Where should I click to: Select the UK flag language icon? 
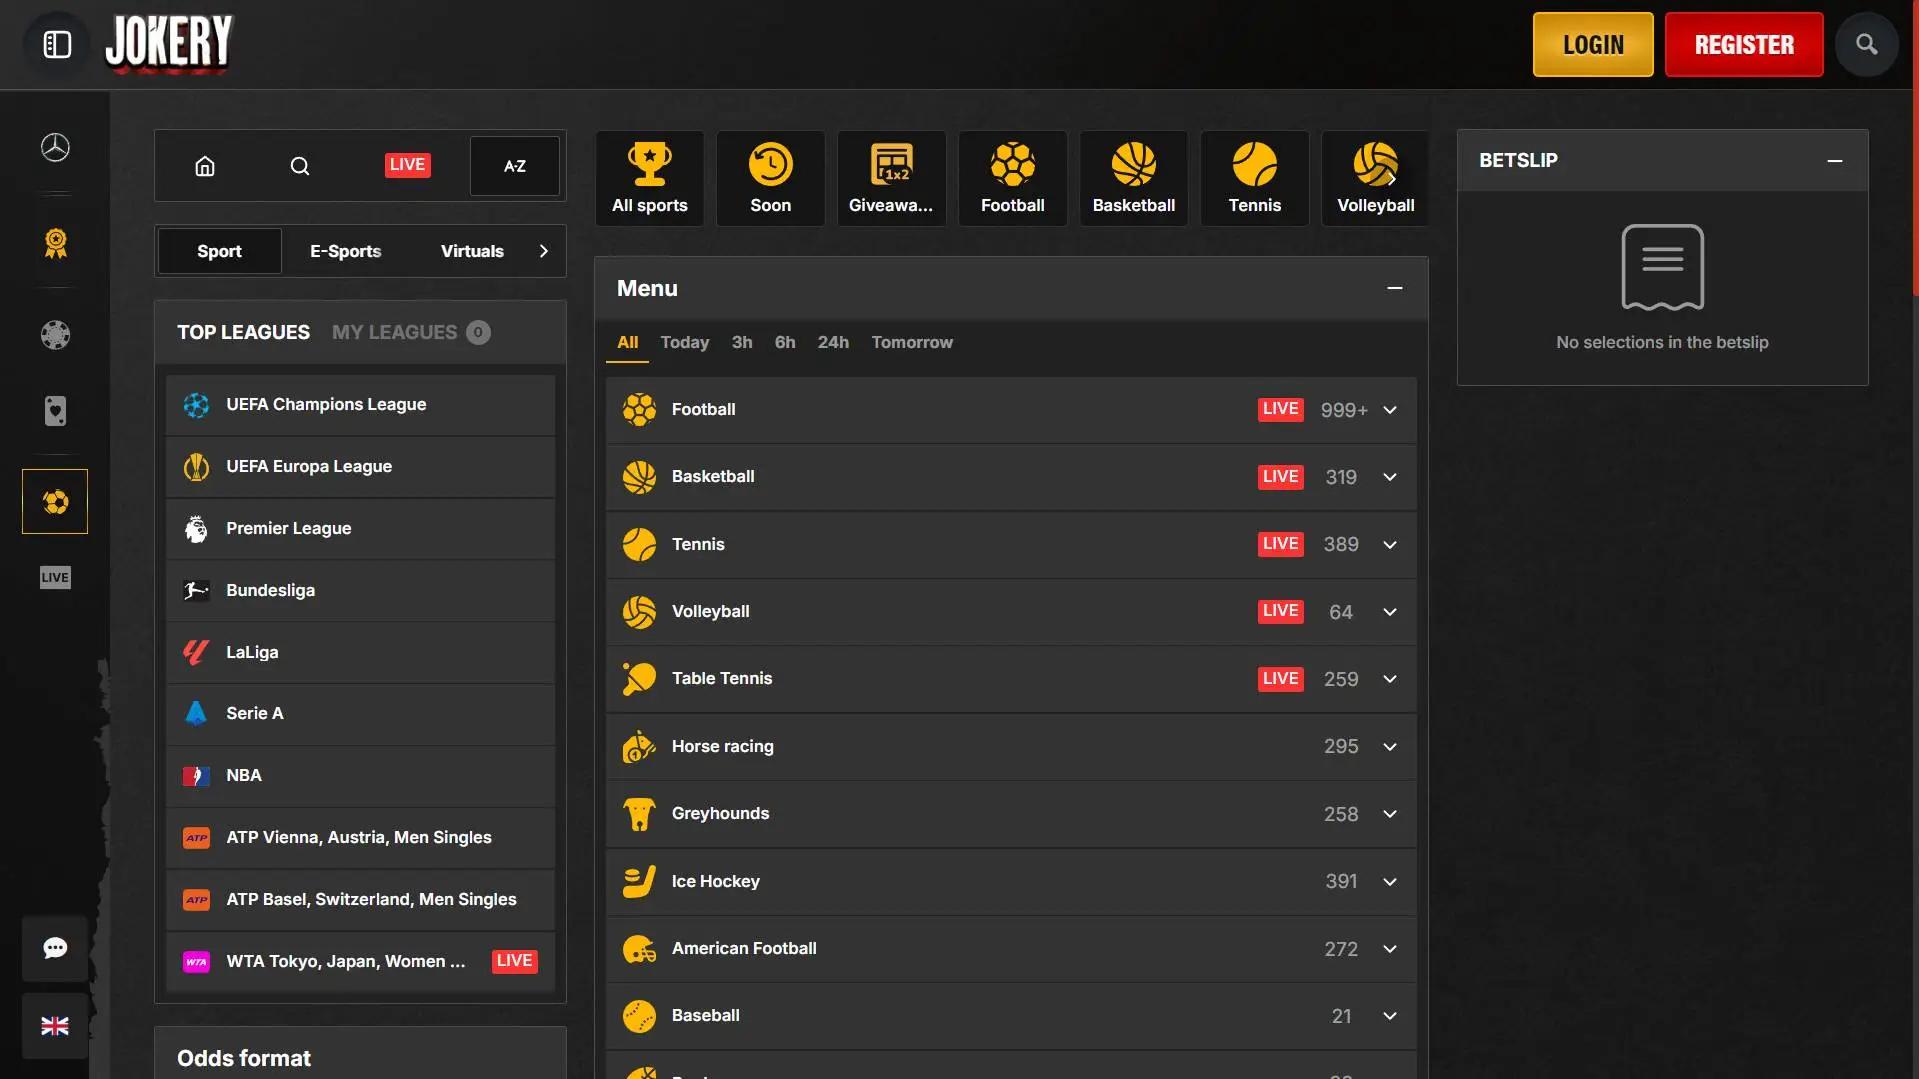(x=55, y=1026)
